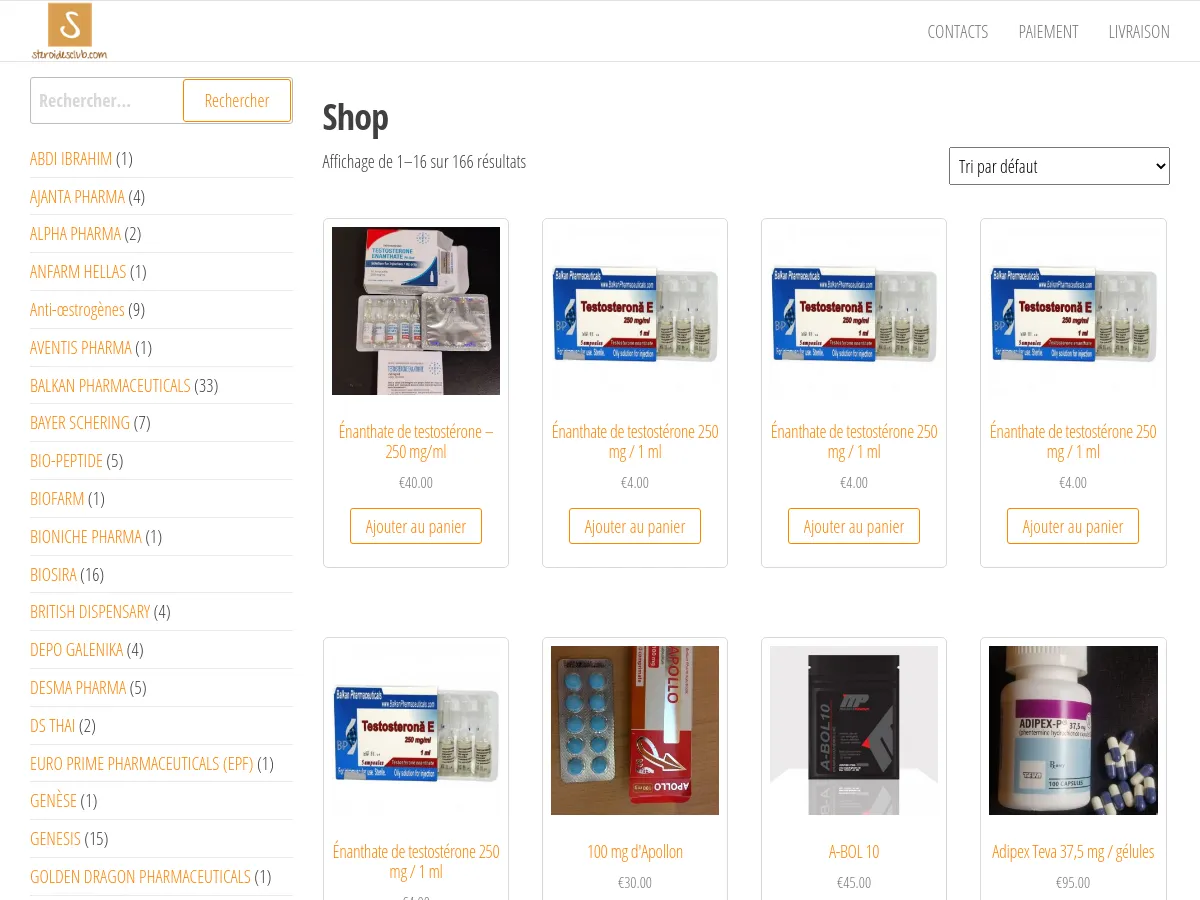Open the EURO PRIME PHARMACEUTICALS (EPF) category
The height and width of the screenshot is (900, 1200).
(x=141, y=763)
